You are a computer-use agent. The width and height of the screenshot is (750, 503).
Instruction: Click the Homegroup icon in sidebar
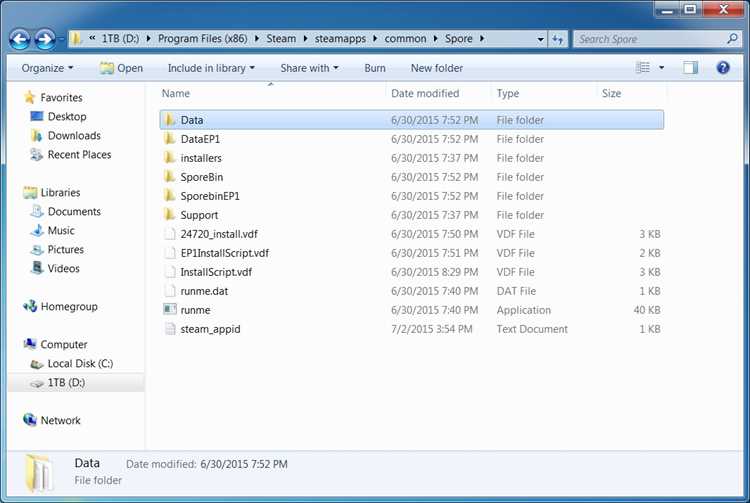[30, 306]
